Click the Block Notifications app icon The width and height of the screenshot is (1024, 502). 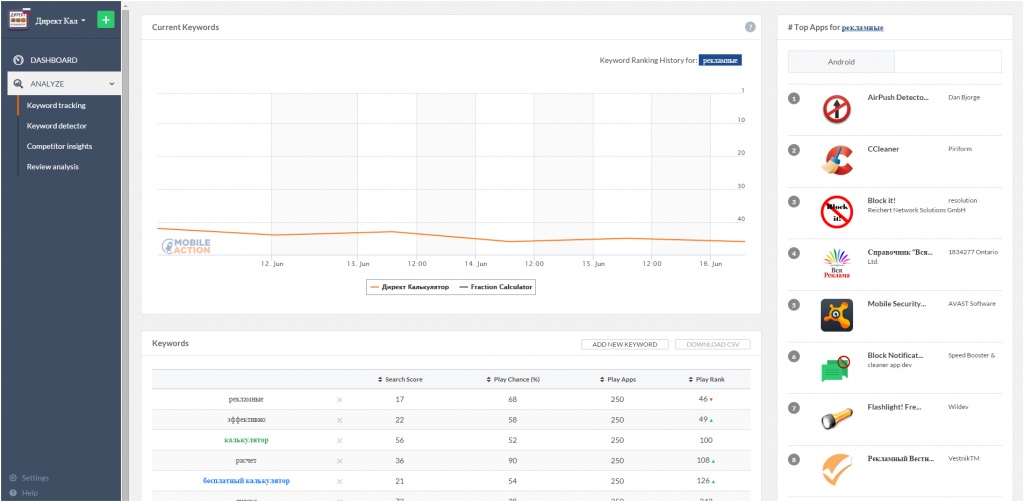click(835, 367)
